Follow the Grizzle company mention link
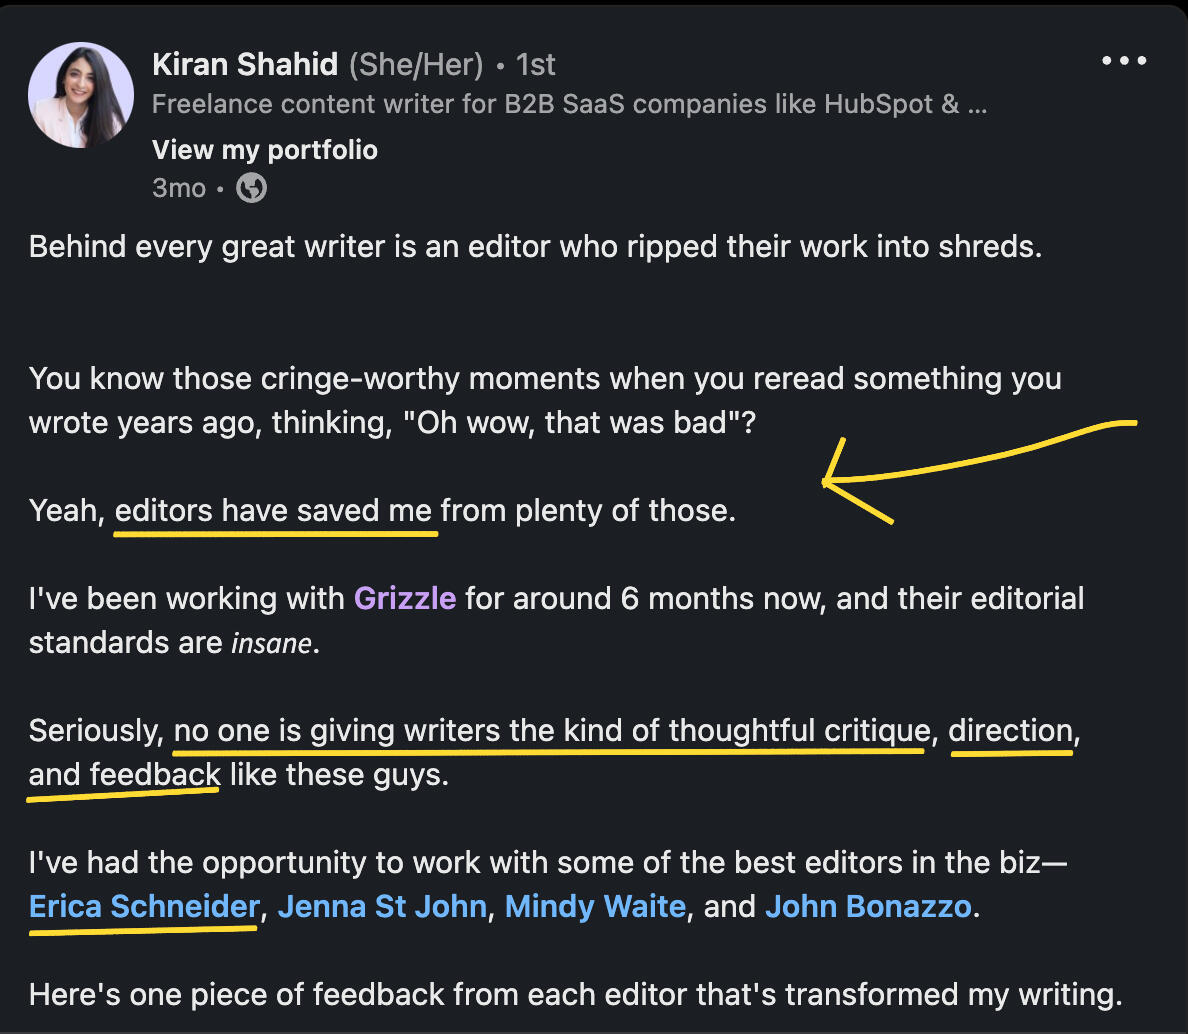The height and width of the screenshot is (1034, 1188). (x=405, y=599)
